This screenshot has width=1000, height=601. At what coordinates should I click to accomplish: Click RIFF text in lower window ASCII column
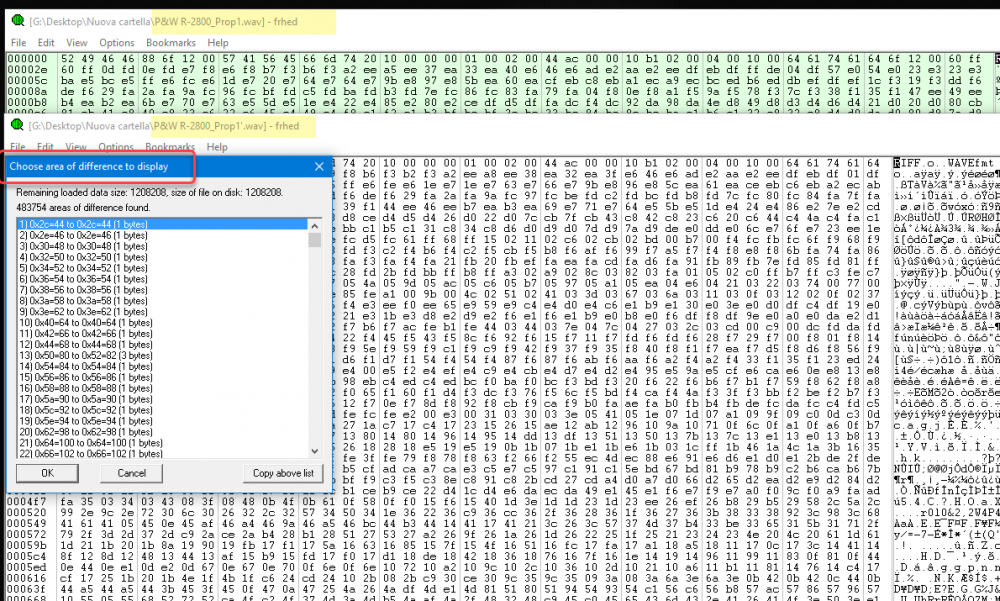[904, 163]
